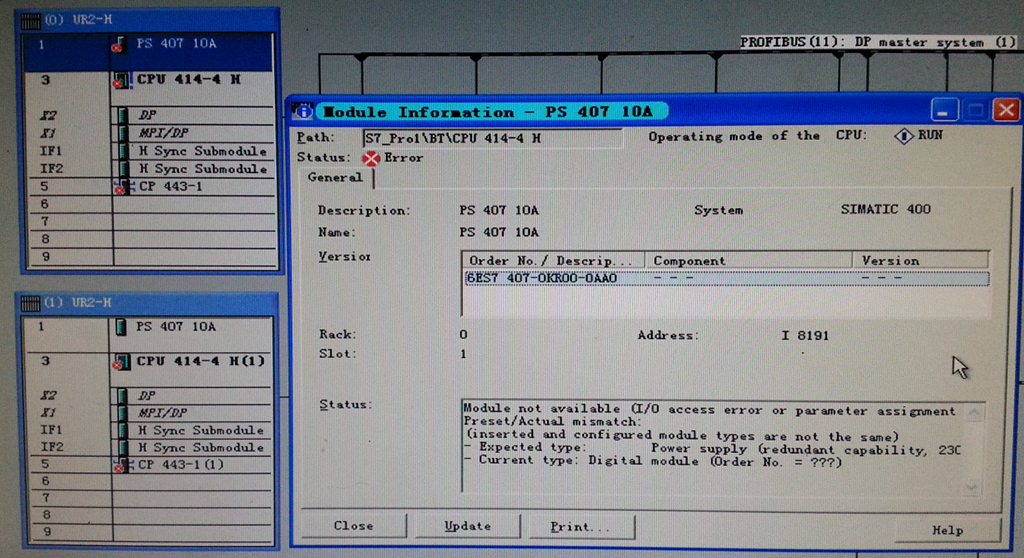
Task: Select empty slot 9 in rack 1
Action: pyautogui.click(x=149, y=533)
